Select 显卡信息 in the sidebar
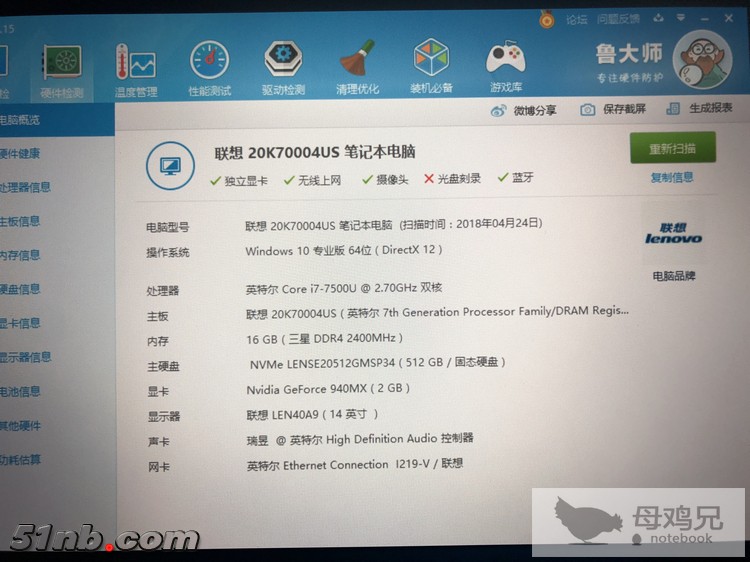Screen dimensions: 750x562 click(20, 323)
